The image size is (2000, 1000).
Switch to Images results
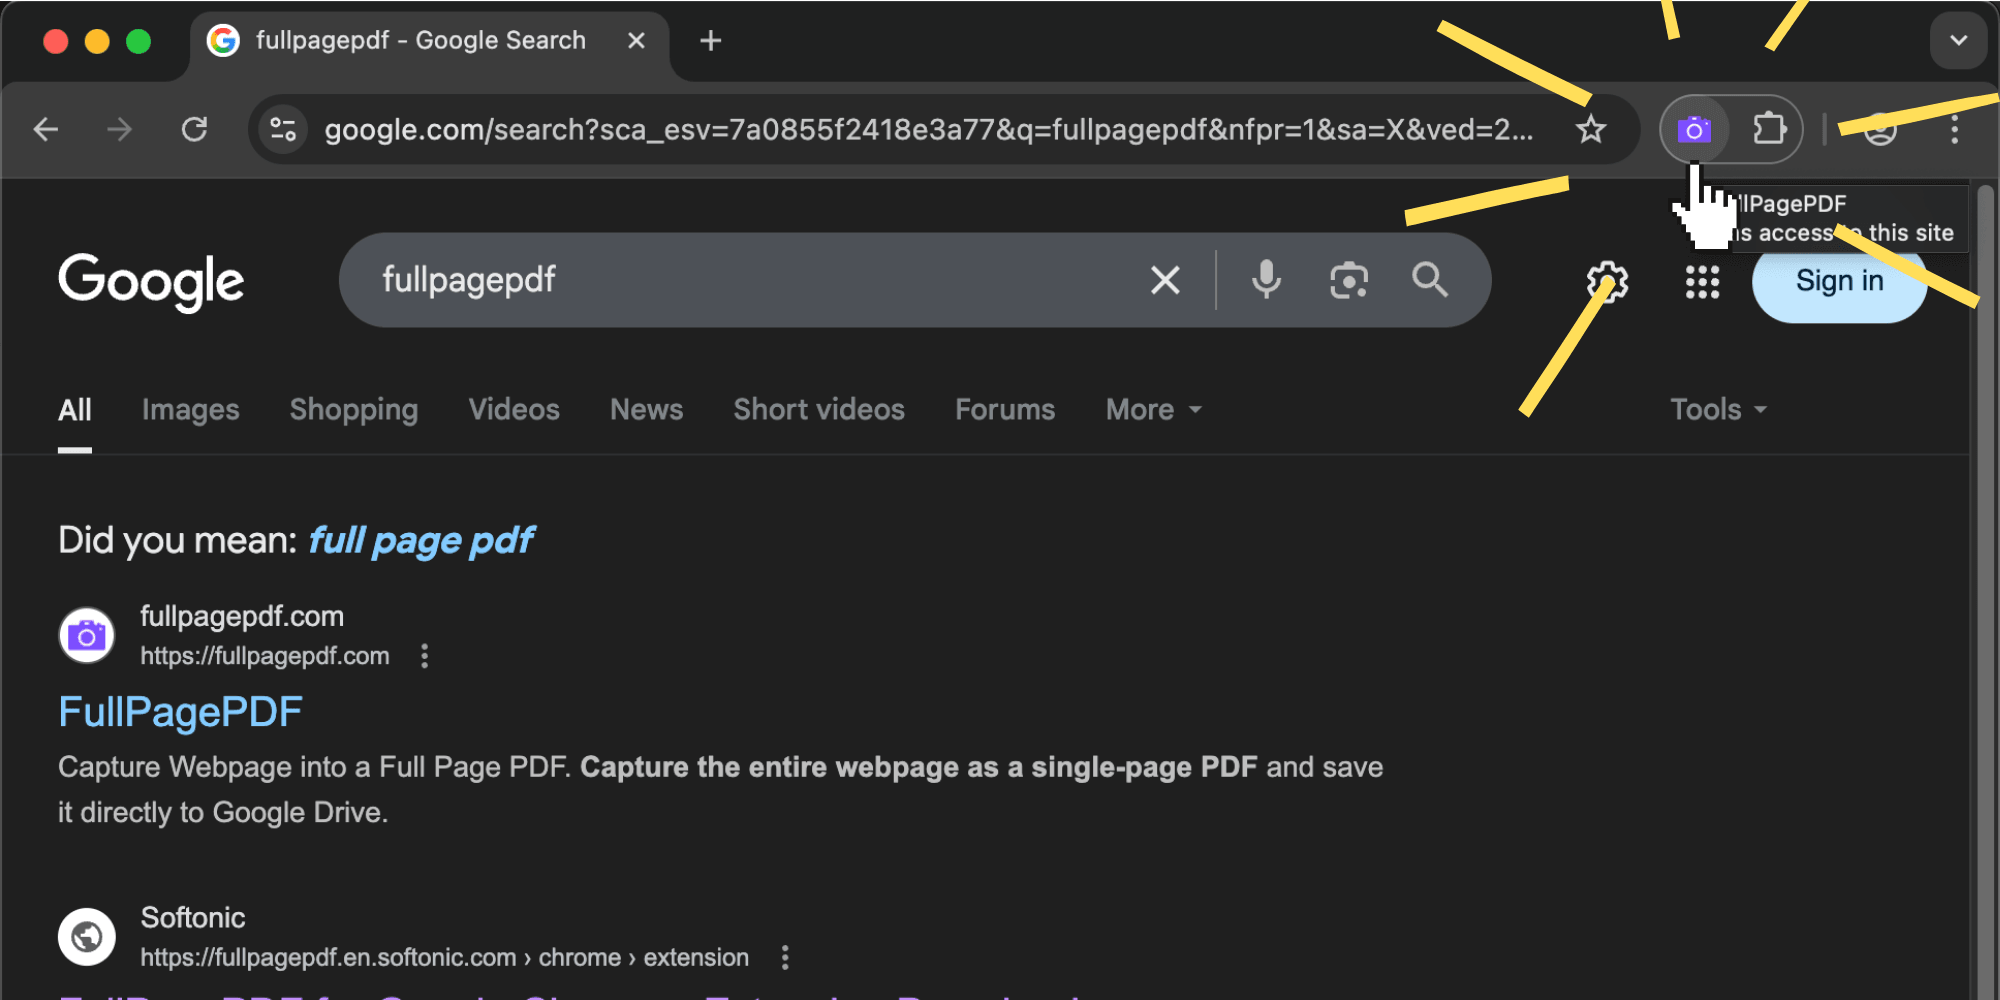pyautogui.click(x=190, y=410)
